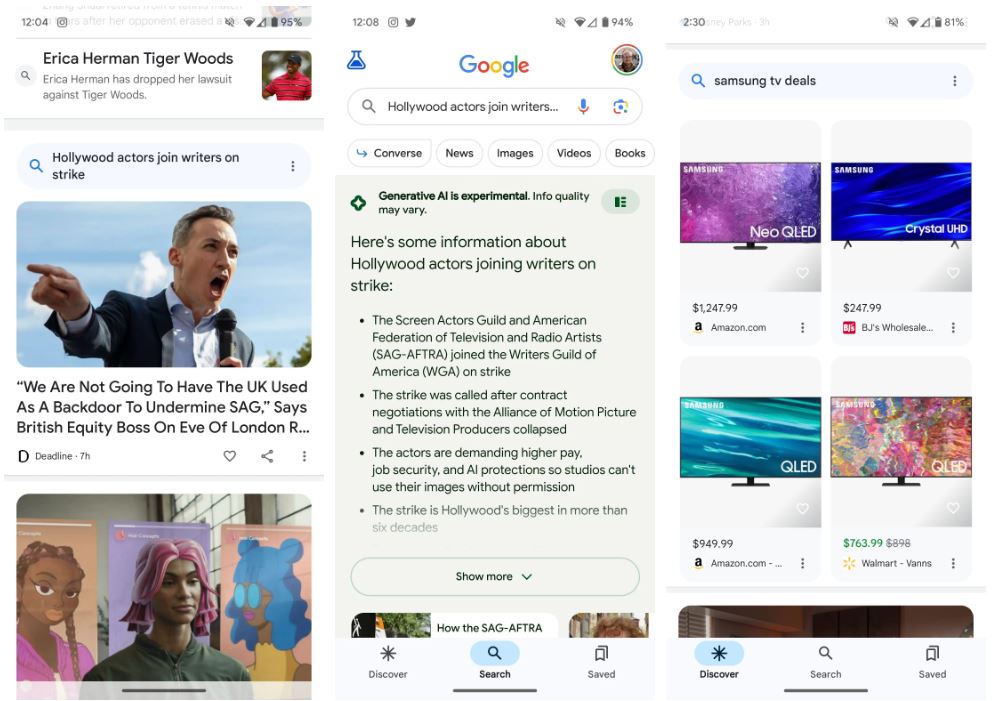Open Saved tab on samsung tv deals screen
The image size is (992, 701).
point(933,662)
